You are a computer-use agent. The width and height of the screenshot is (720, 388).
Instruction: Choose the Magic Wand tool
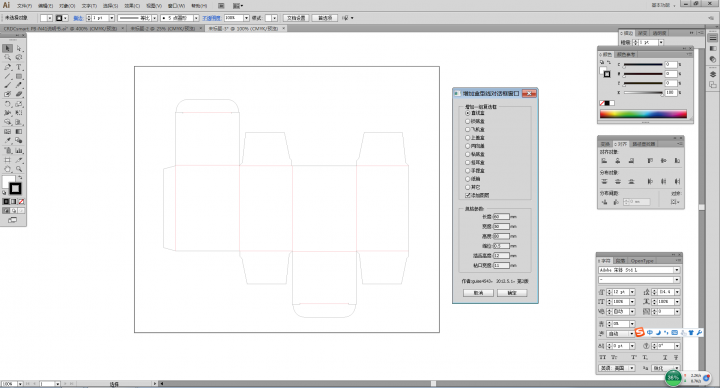point(7,57)
